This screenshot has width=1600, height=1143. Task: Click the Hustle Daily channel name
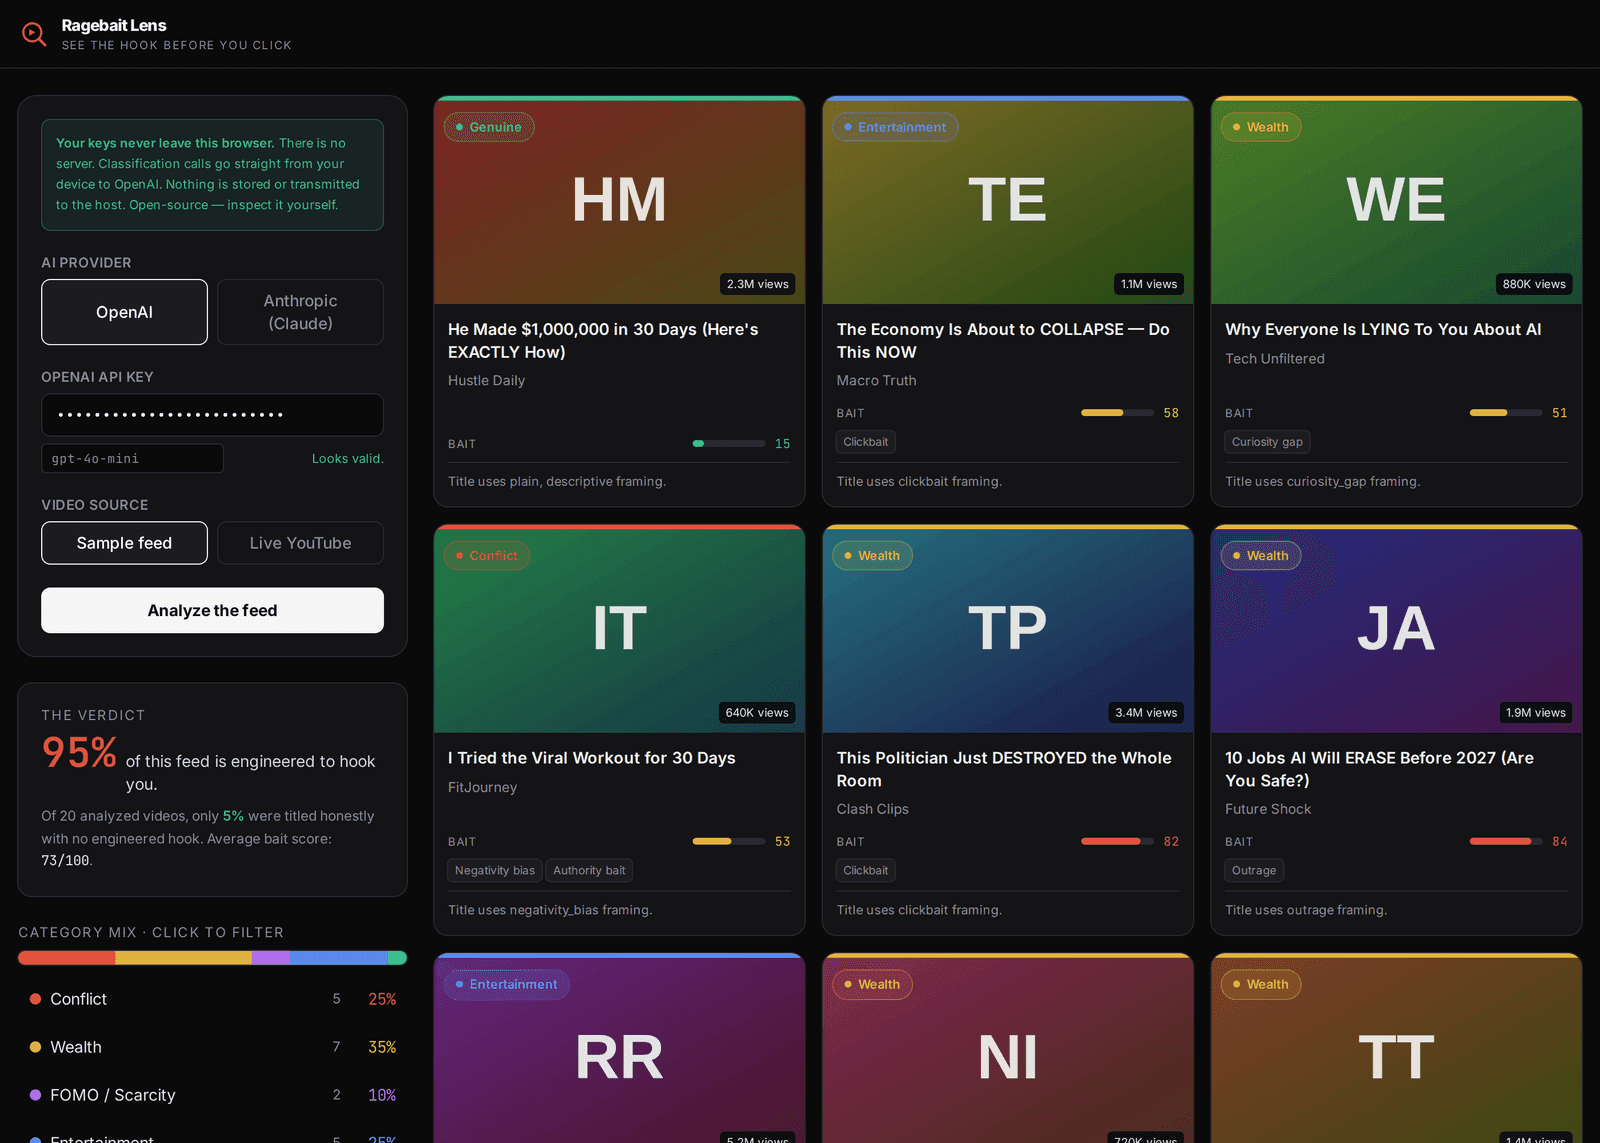486,380
